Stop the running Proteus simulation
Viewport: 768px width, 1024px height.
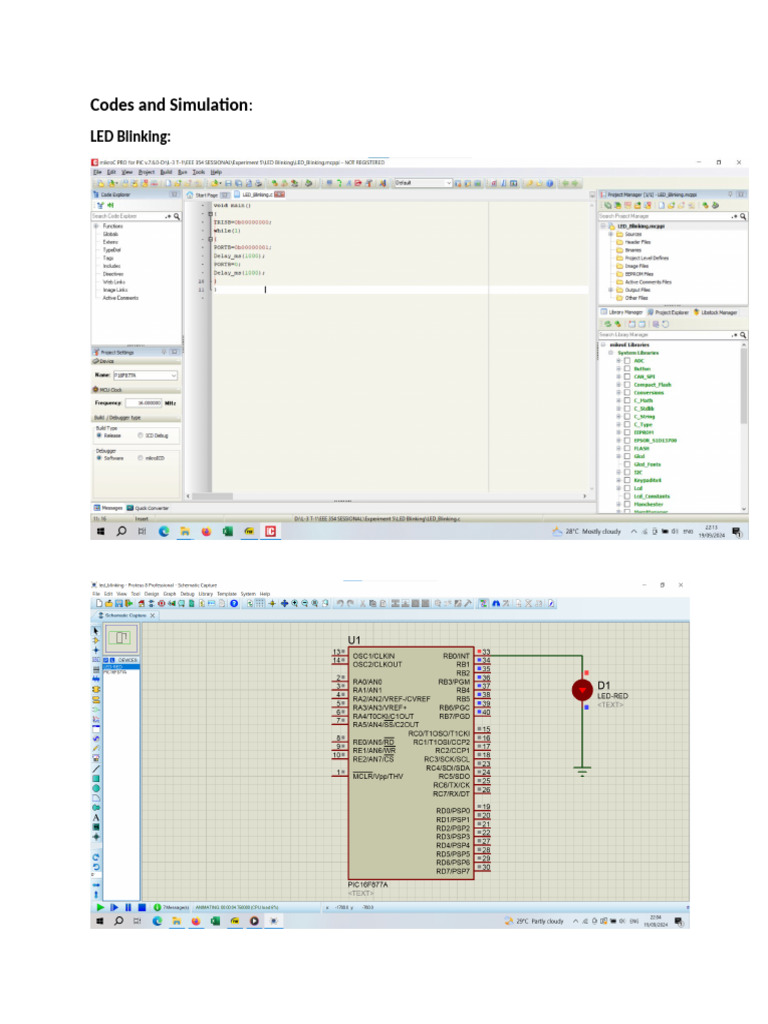pyautogui.click(x=141, y=907)
